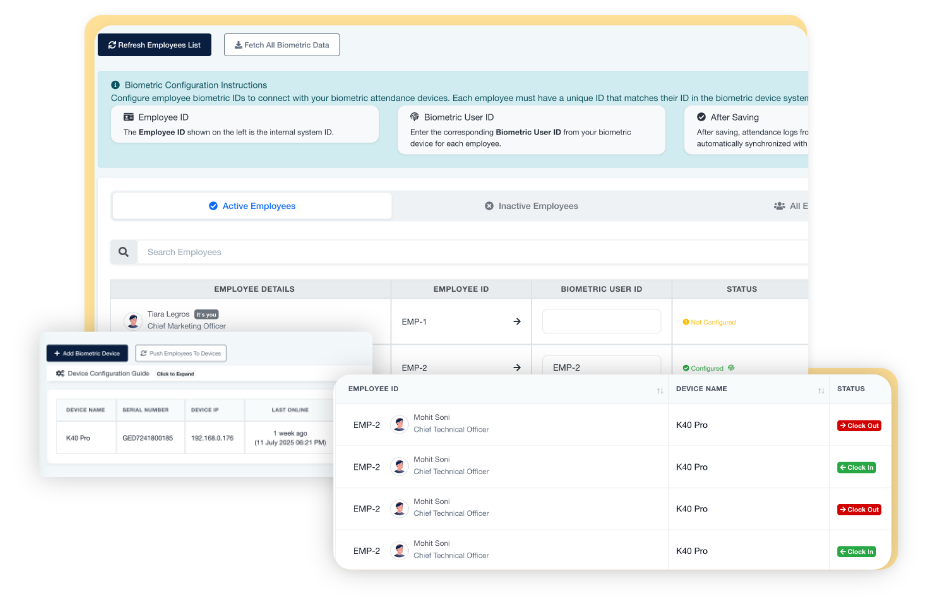Click the "1 week ago" last online cell
This screenshot has height=609, width=931.
(x=290, y=438)
